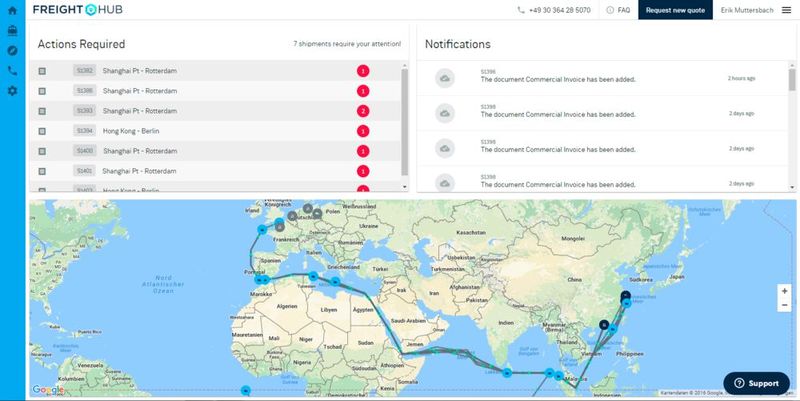Click '7 shipments require your attention!' text
The image size is (800, 401).
click(347, 44)
